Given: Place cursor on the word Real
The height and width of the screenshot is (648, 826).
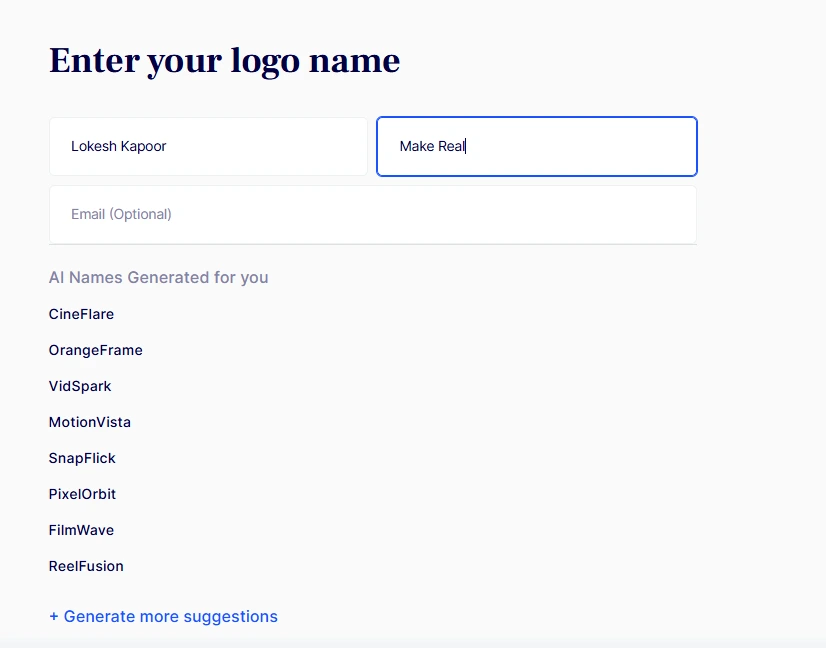Looking at the screenshot, I should [451, 146].
